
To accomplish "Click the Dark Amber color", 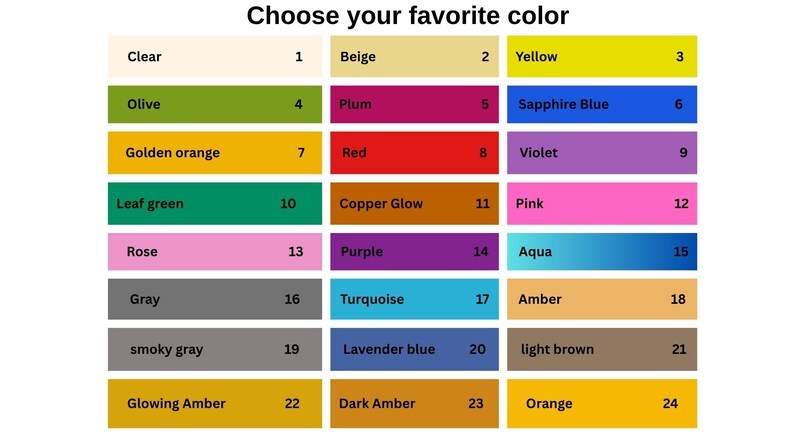I will tap(414, 403).
